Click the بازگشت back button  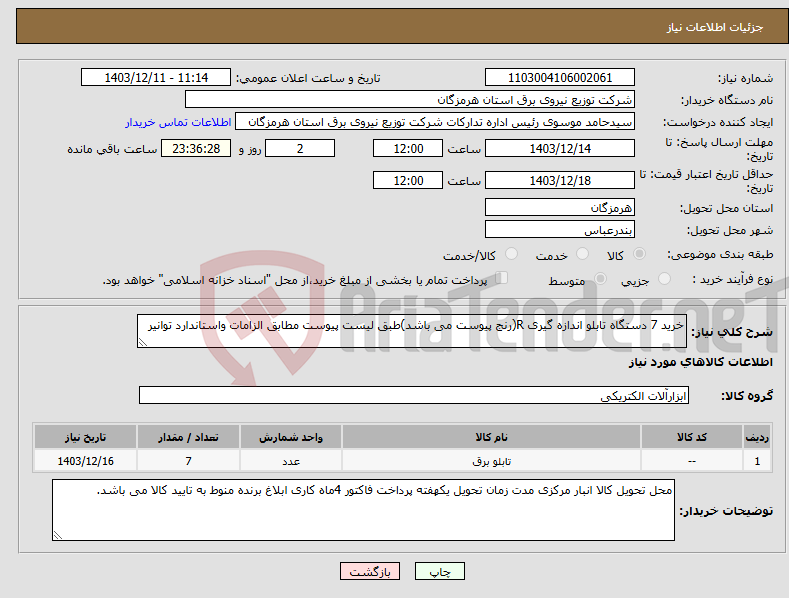(x=370, y=572)
